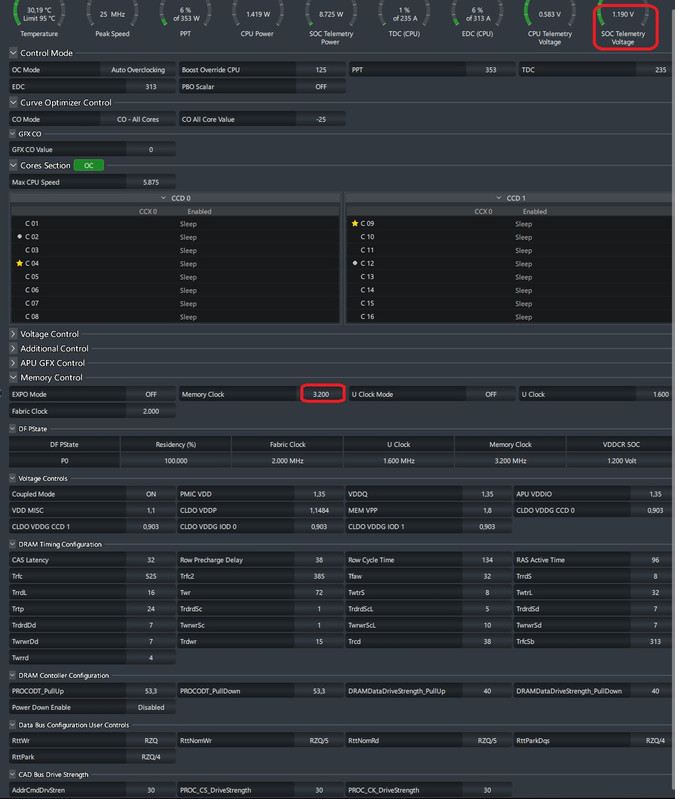This screenshot has height=799, width=675.
Task: Click the Boost Override CPU value 125
Action: (x=320, y=70)
